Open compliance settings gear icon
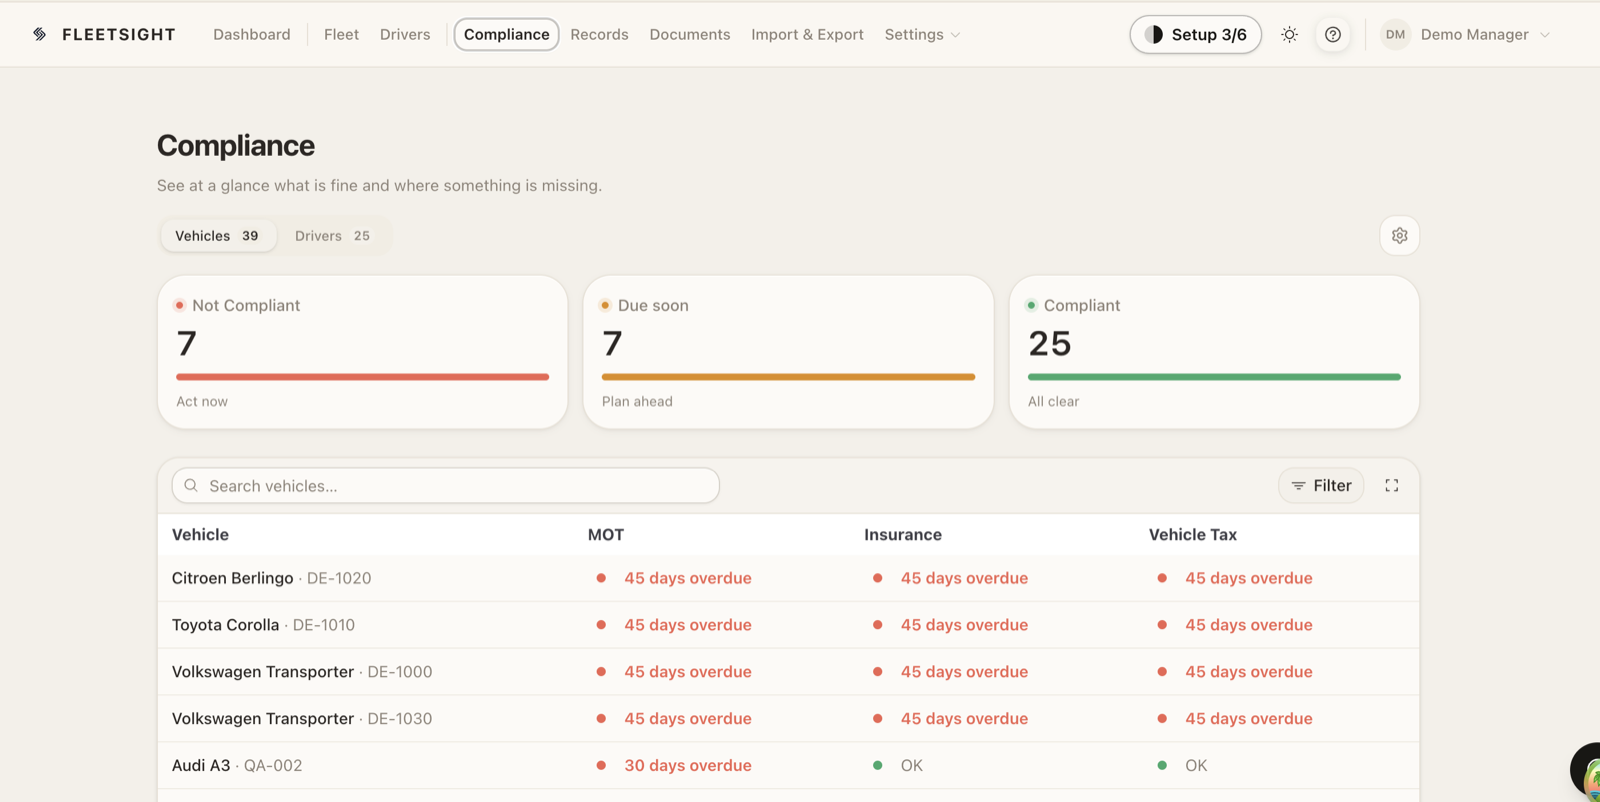Viewport: 1600px width, 802px height. click(x=1400, y=236)
